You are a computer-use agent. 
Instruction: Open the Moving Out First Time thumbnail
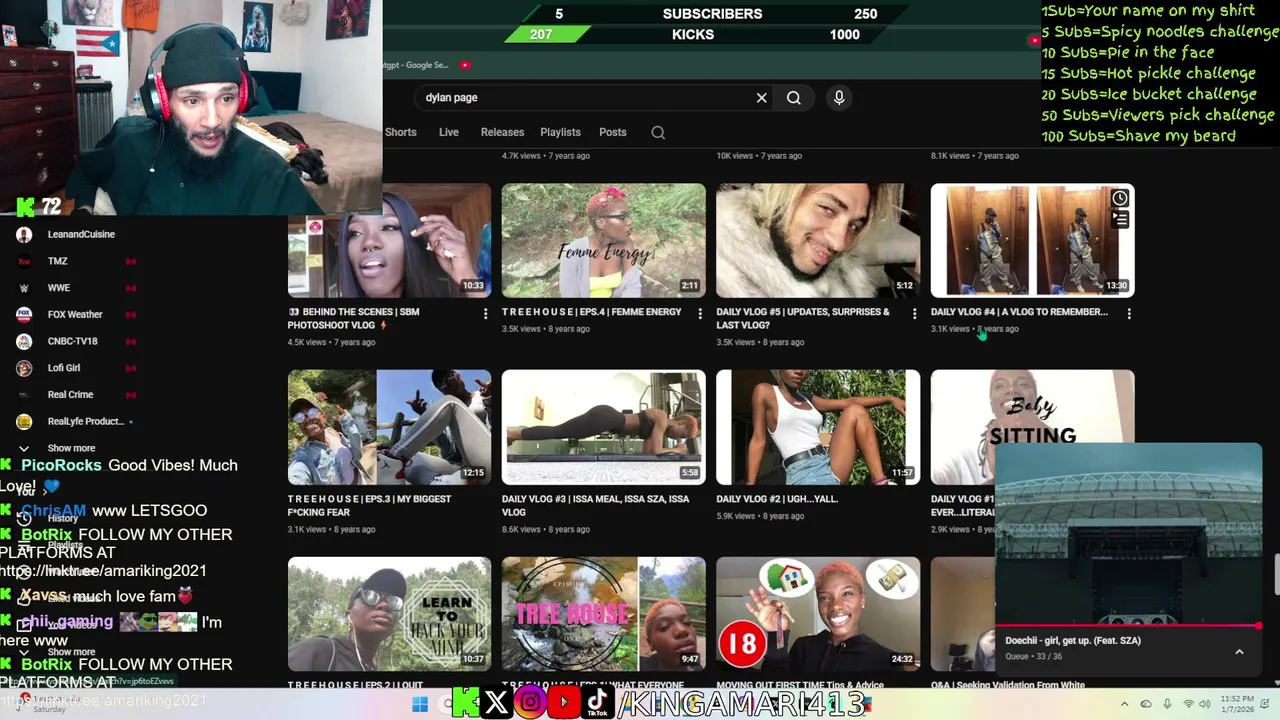[x=818, y=614]
